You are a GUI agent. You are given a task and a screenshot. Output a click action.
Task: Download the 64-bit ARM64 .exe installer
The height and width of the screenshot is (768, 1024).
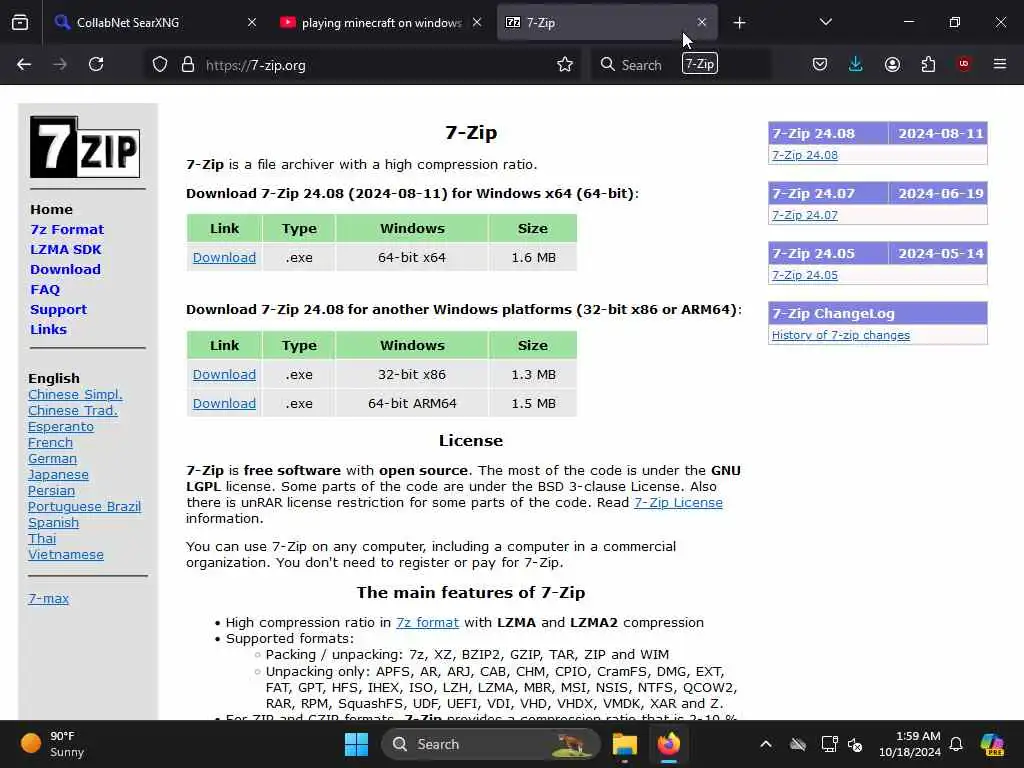tap(224, 403)
